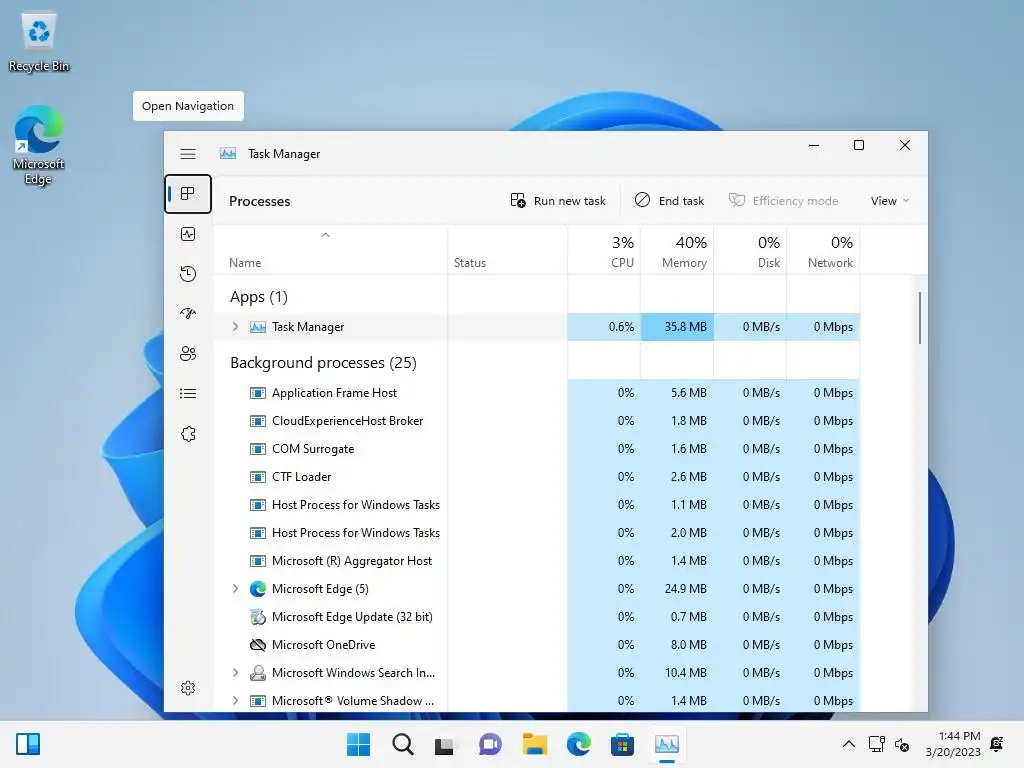The height and width of the screenshot is (768, 1024).
Task: Open Task View on the taskbar
Action: tap(445, 745)
